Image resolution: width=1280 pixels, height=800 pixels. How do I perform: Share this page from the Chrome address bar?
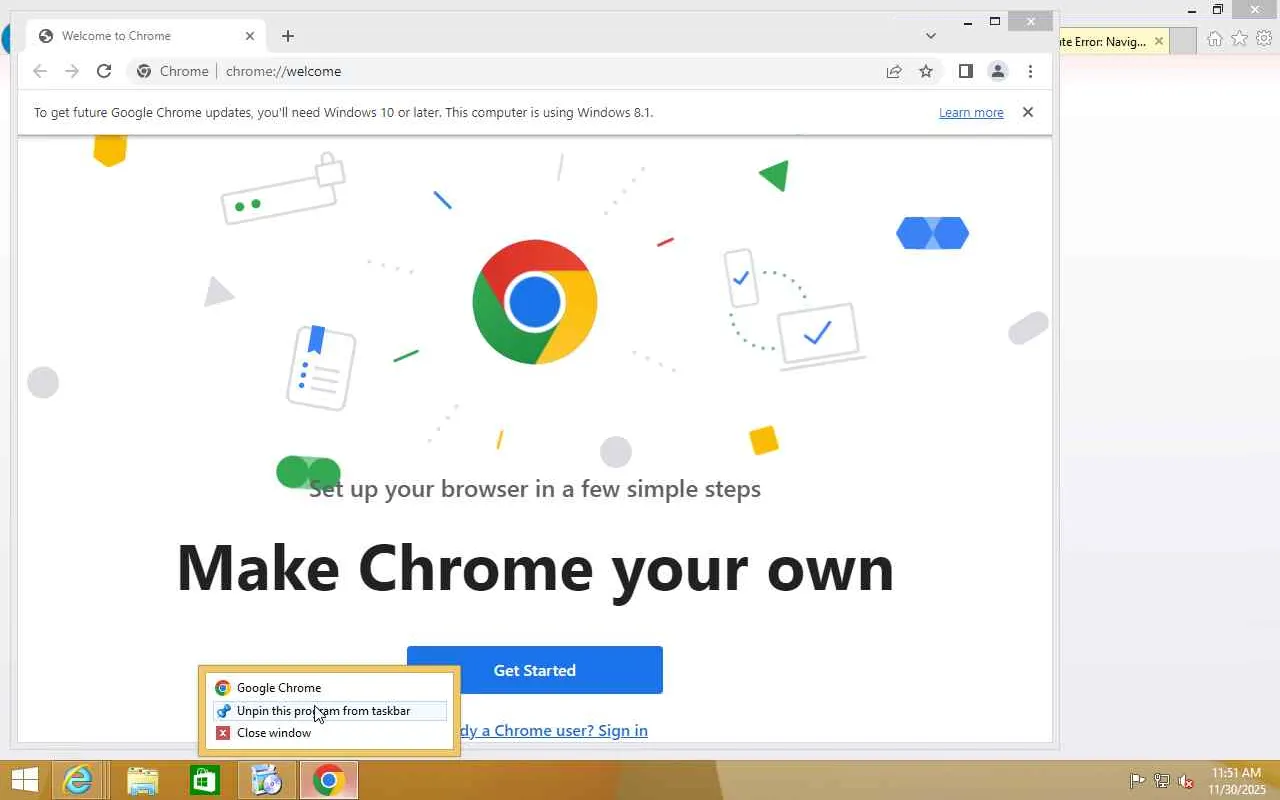[894, 71]
